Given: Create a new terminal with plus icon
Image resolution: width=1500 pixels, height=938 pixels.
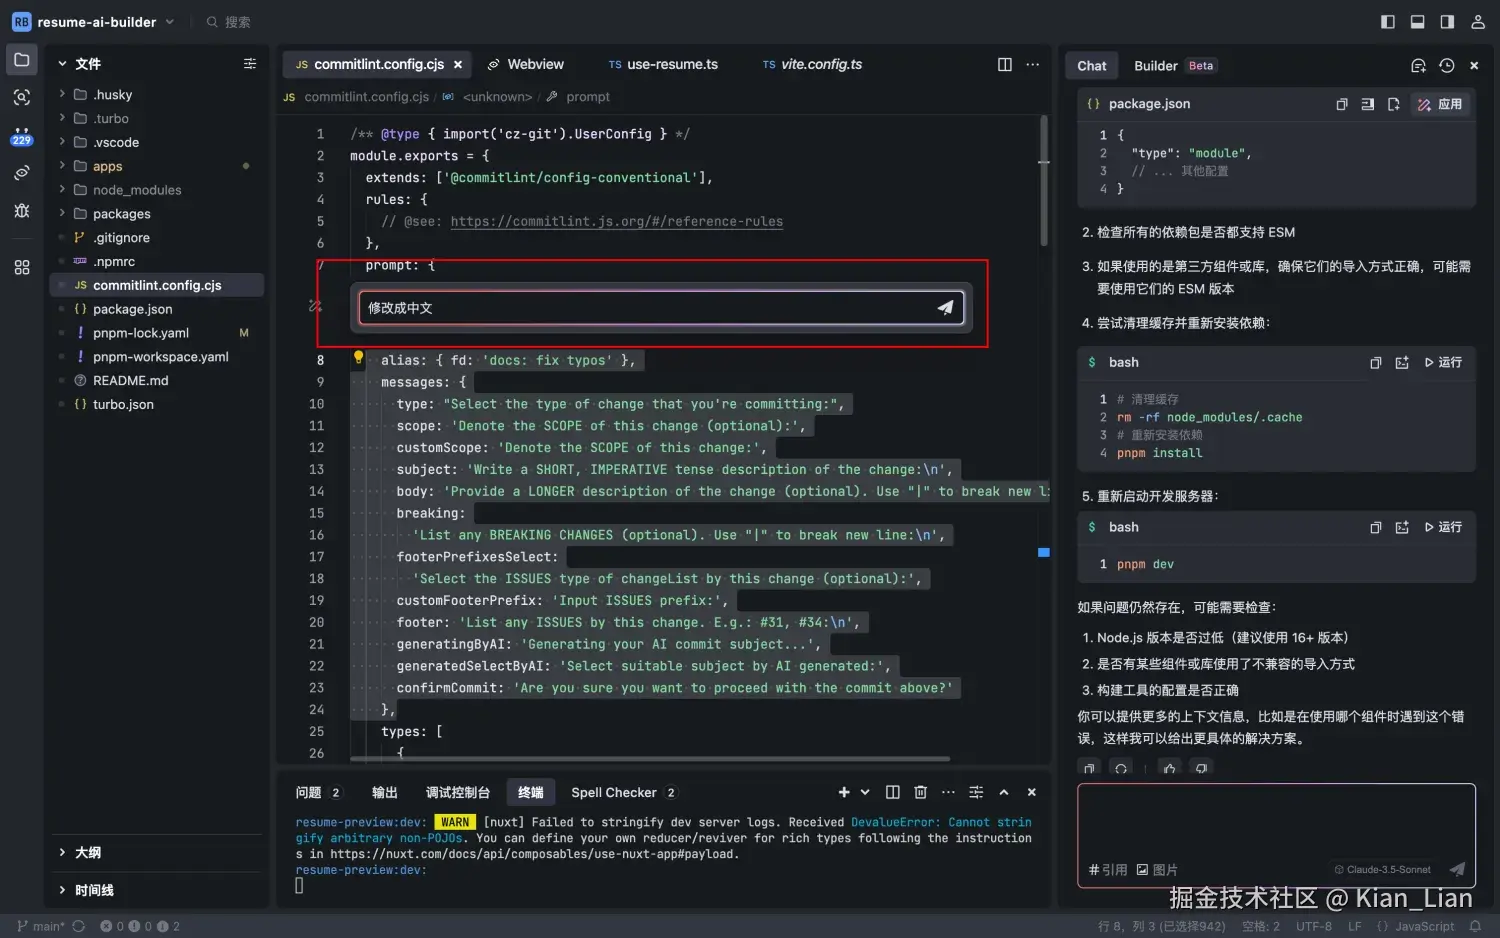Looking at the screenshot, I should [844, 792].
